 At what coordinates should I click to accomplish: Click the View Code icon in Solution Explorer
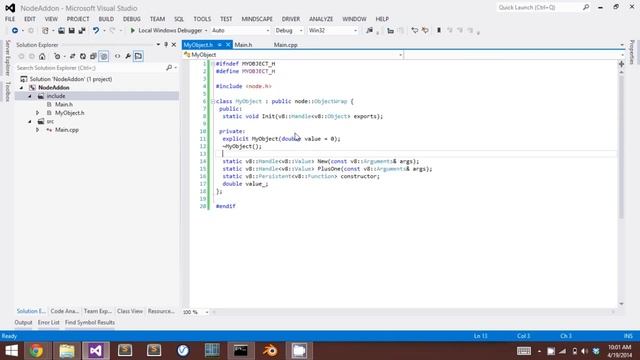(x=118, y=56)
